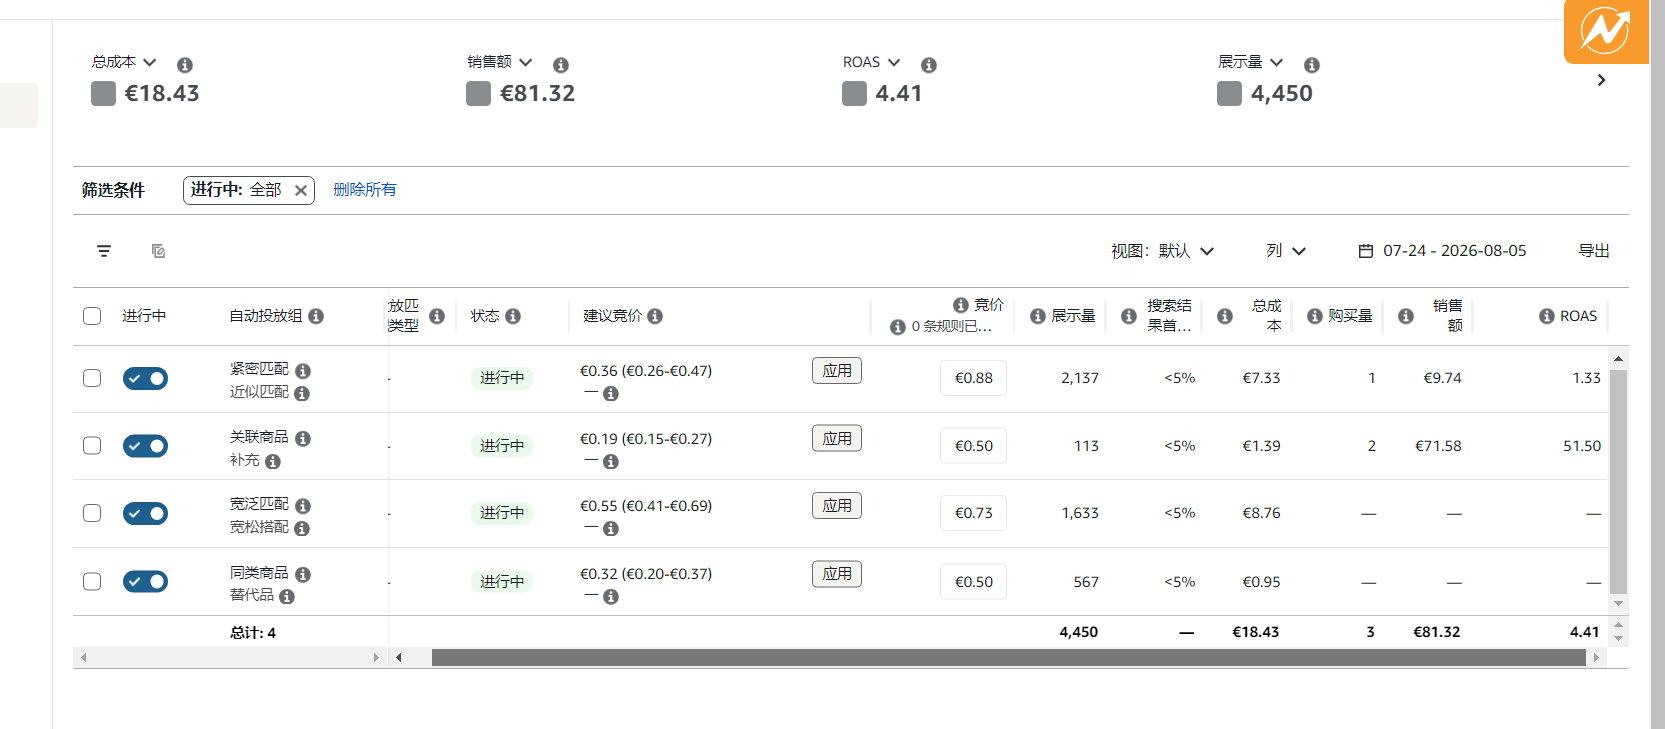
Task: Click the table's horizontal scrollbar thumb
Action: coord(1009,658)
